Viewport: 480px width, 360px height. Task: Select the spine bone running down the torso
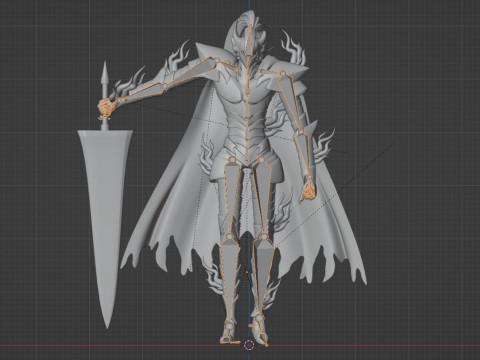point(247,110)
